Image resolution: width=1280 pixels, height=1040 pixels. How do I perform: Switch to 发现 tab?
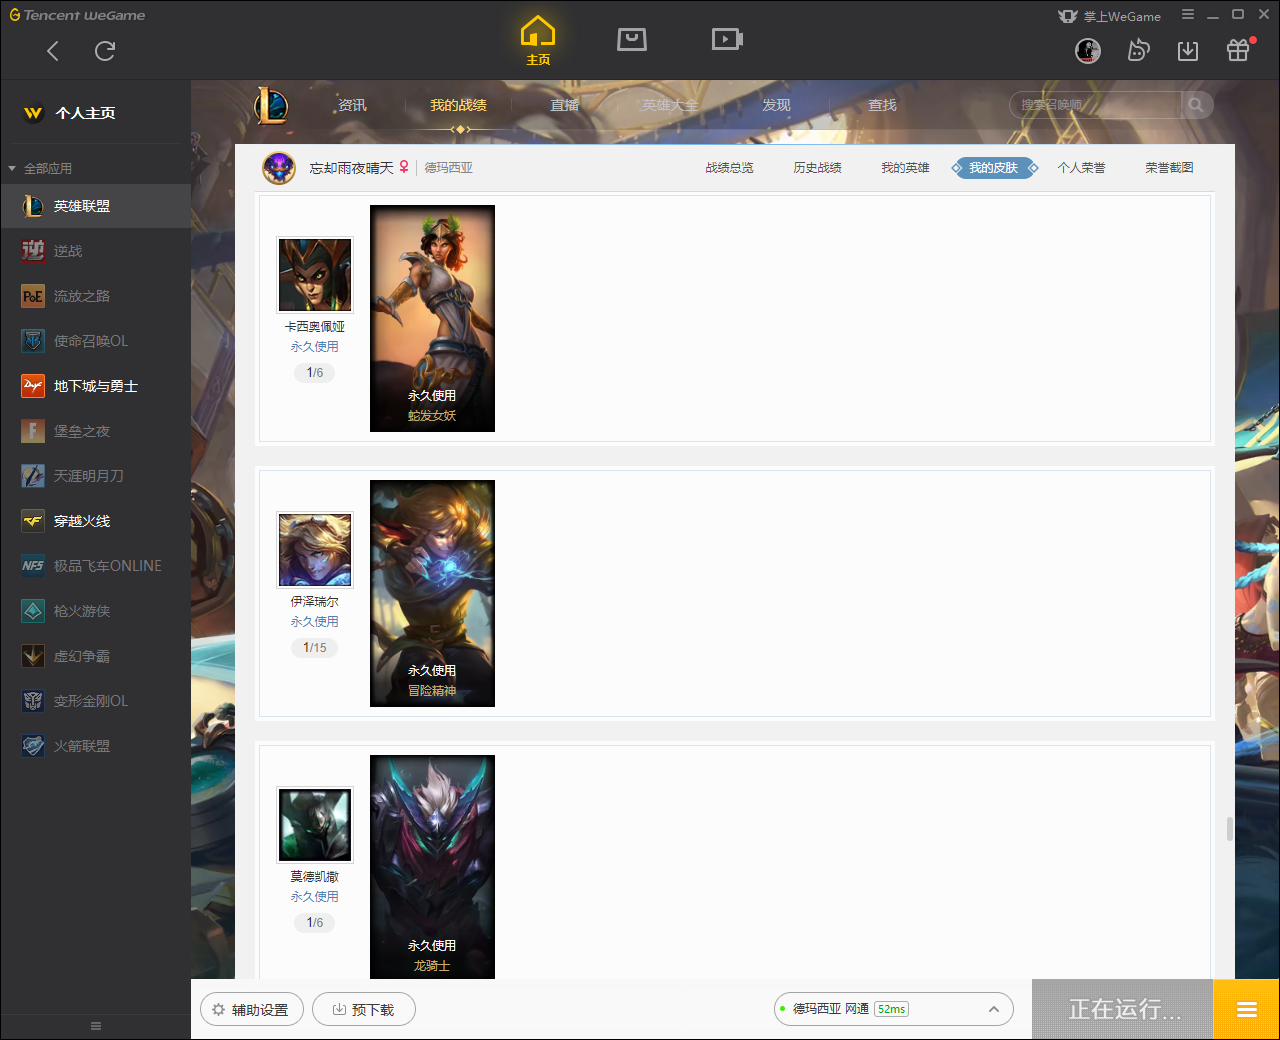pyautogui.click(x=776, y=105)
